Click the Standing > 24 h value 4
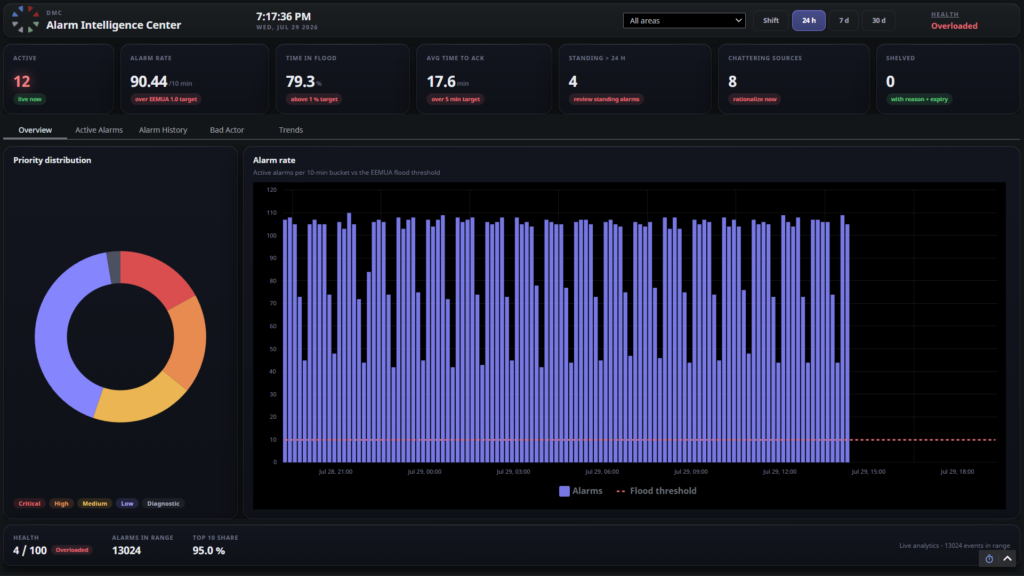Image resolution: width=1024 pixels, height=576 pixels. [x=573, y=82]
